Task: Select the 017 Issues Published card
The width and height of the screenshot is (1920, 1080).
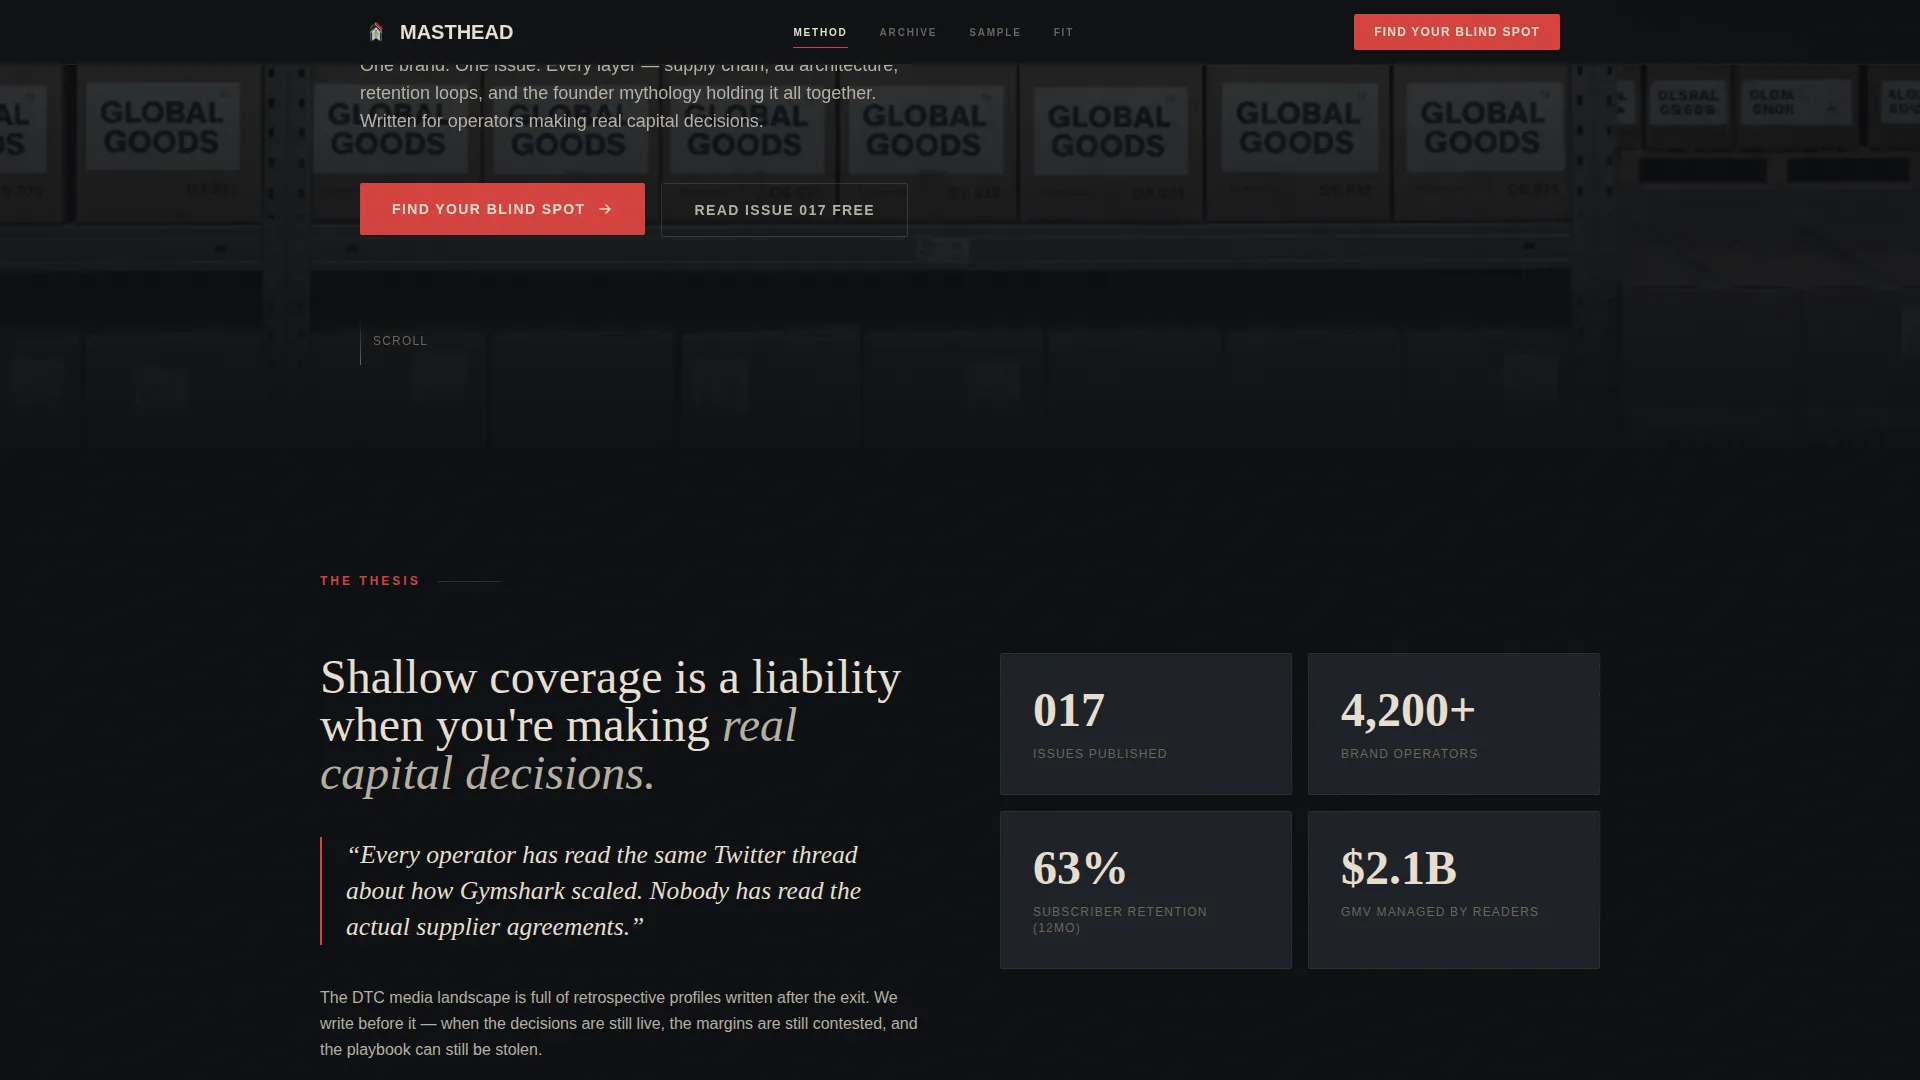Action: click(x=1146, y=724)
